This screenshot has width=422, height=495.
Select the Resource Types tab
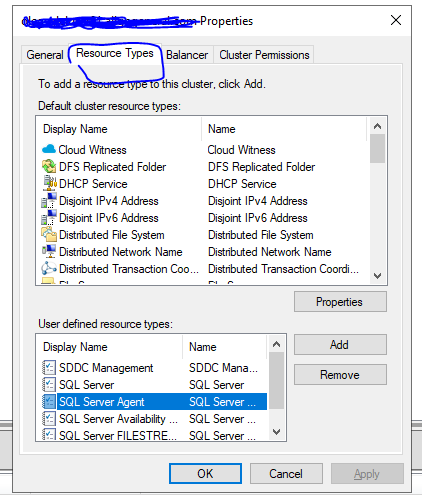click(x=115, y=53)
